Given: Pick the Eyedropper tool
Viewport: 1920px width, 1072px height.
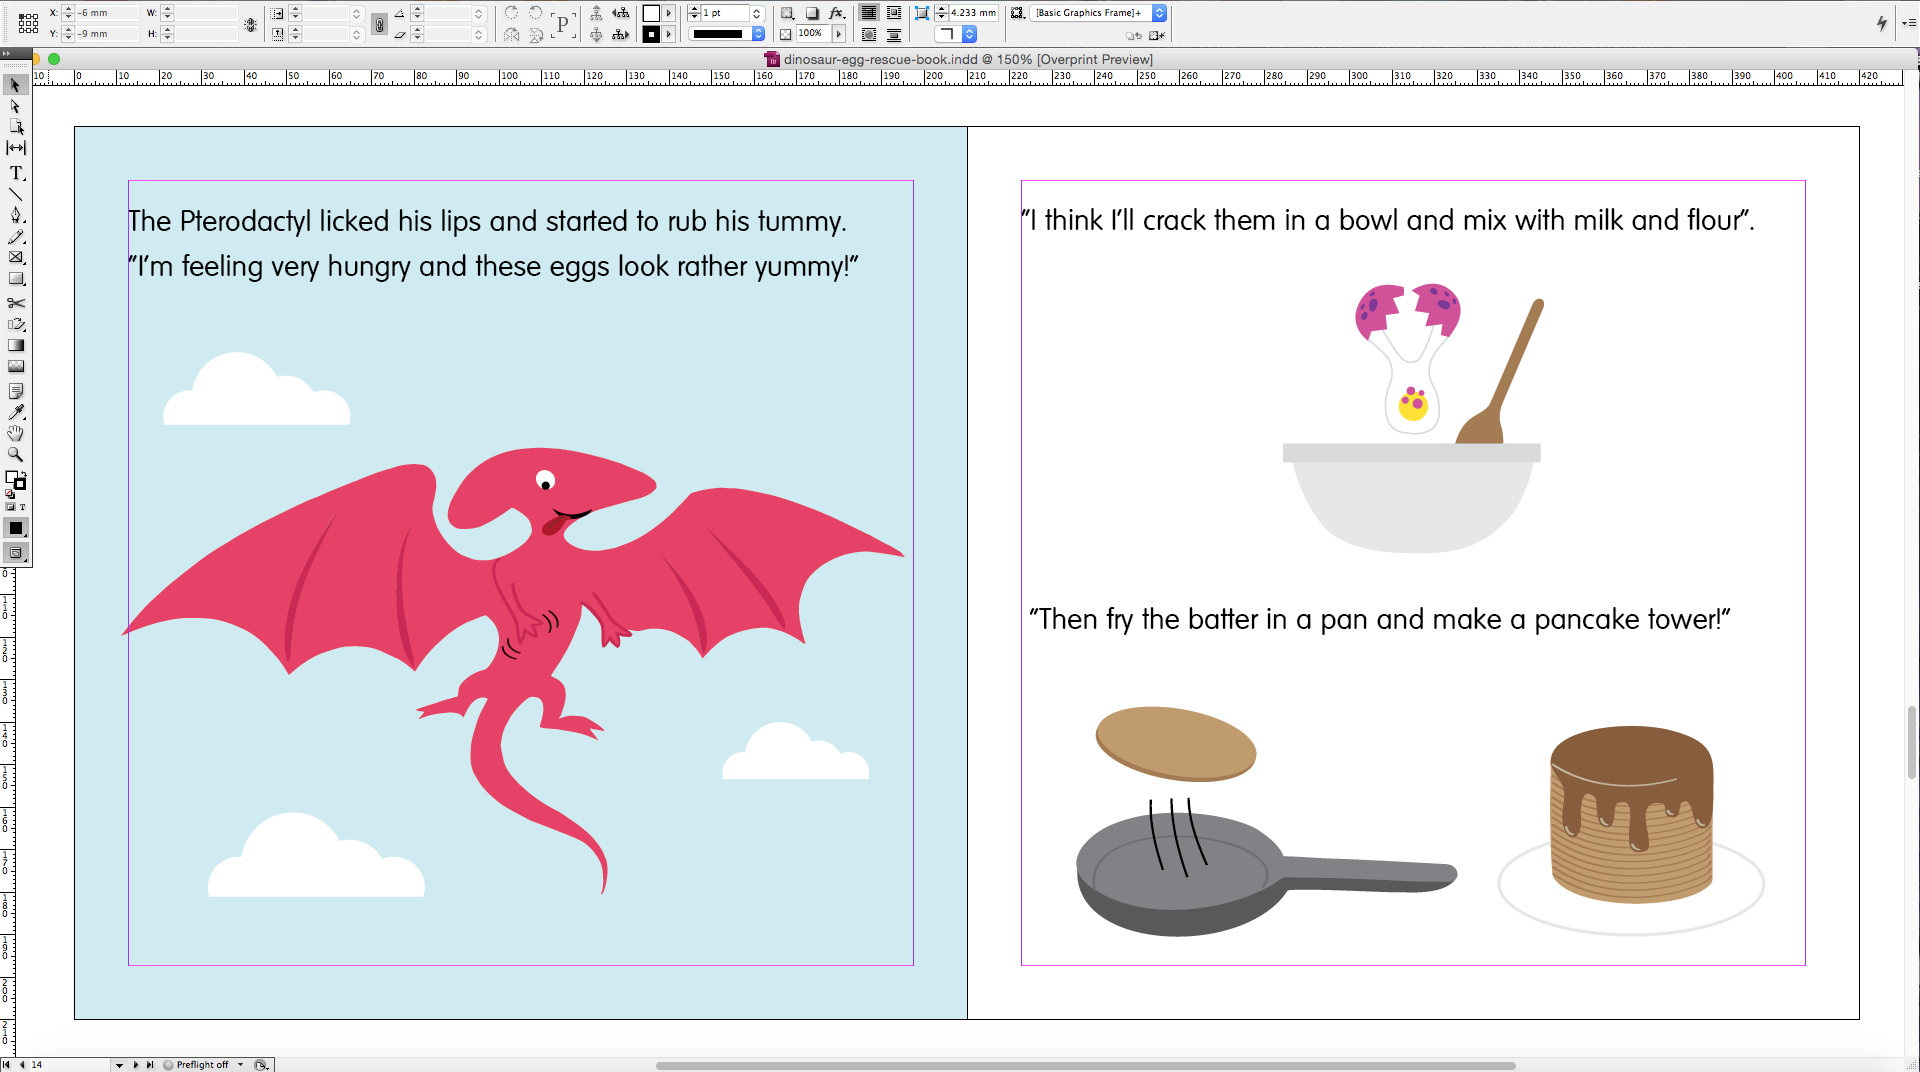Looking at the screenshot, I should [x=16, y=412].
